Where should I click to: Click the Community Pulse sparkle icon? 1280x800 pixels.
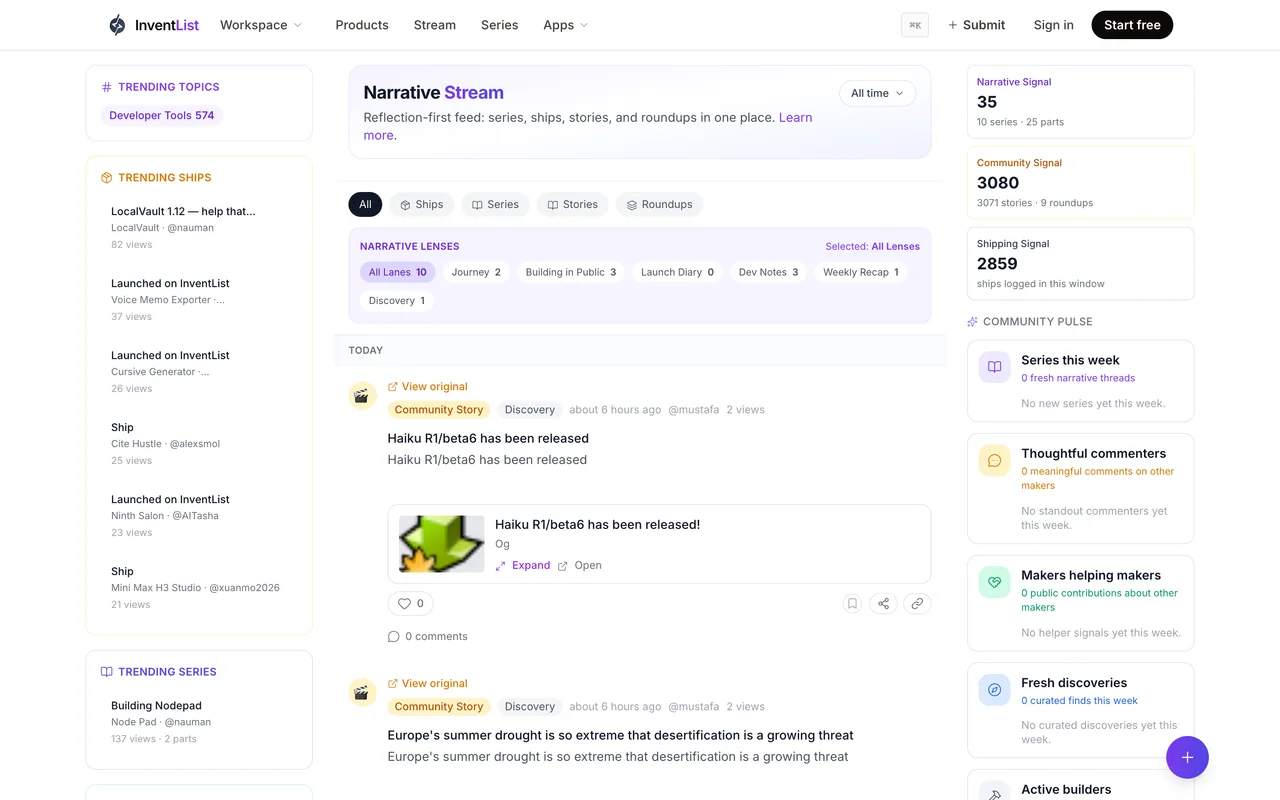[x=972, y=322]
